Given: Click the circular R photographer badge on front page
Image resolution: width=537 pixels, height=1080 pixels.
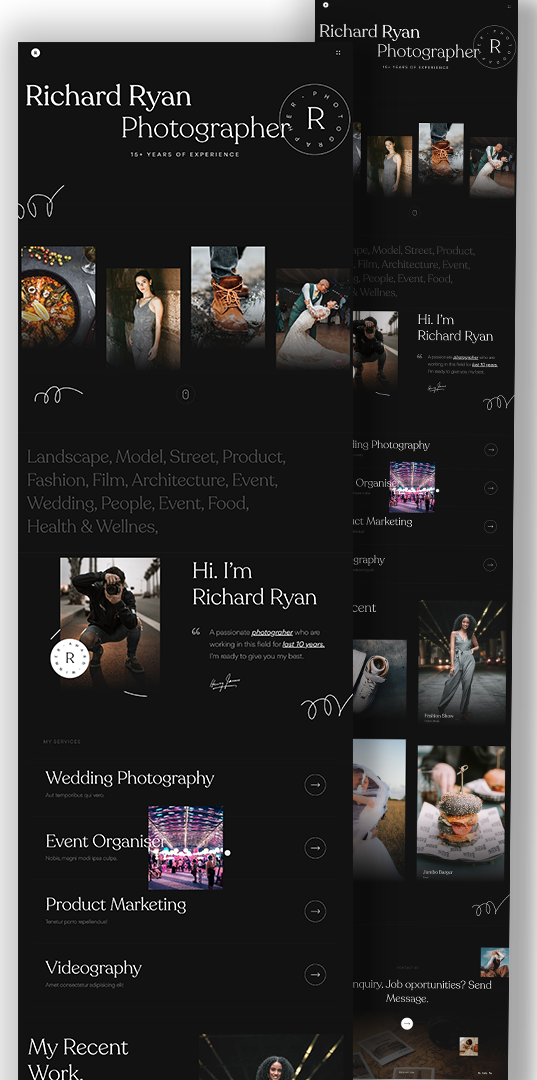Looking at the screenshot, I should tap(315, 119).
